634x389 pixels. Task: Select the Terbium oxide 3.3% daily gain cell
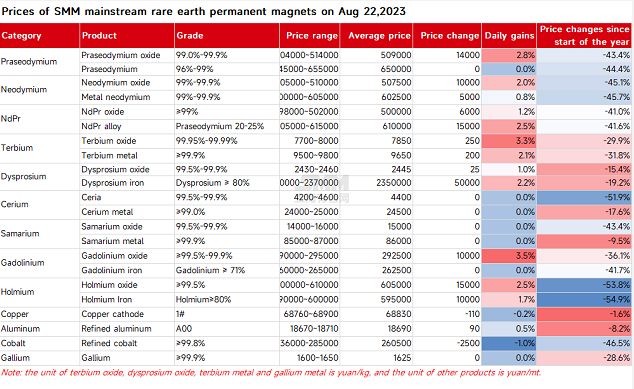tap(509, 141)
